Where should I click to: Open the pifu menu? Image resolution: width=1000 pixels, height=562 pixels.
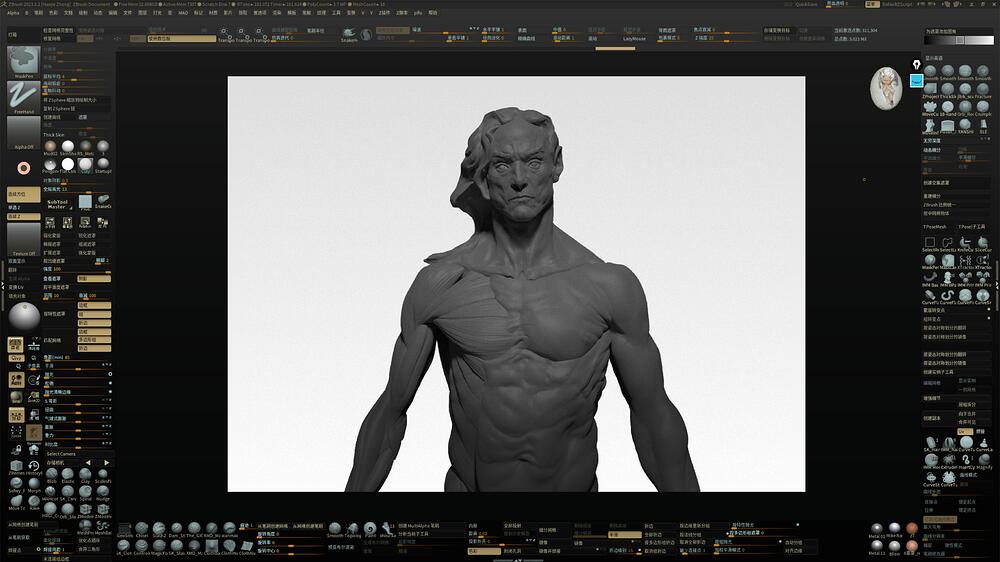(418, 13)
